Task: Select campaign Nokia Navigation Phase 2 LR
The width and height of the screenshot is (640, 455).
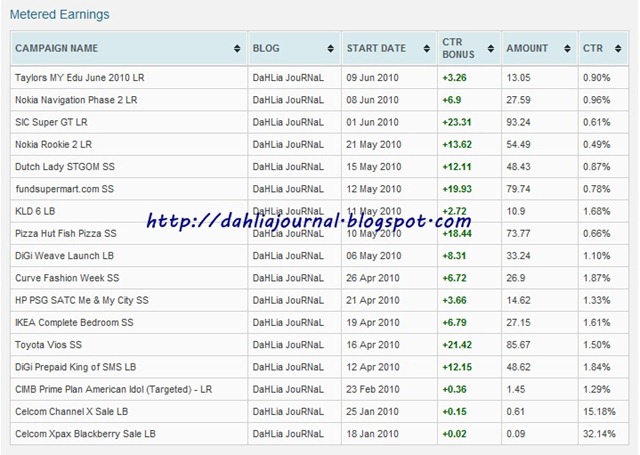Action: pos(76,100)
